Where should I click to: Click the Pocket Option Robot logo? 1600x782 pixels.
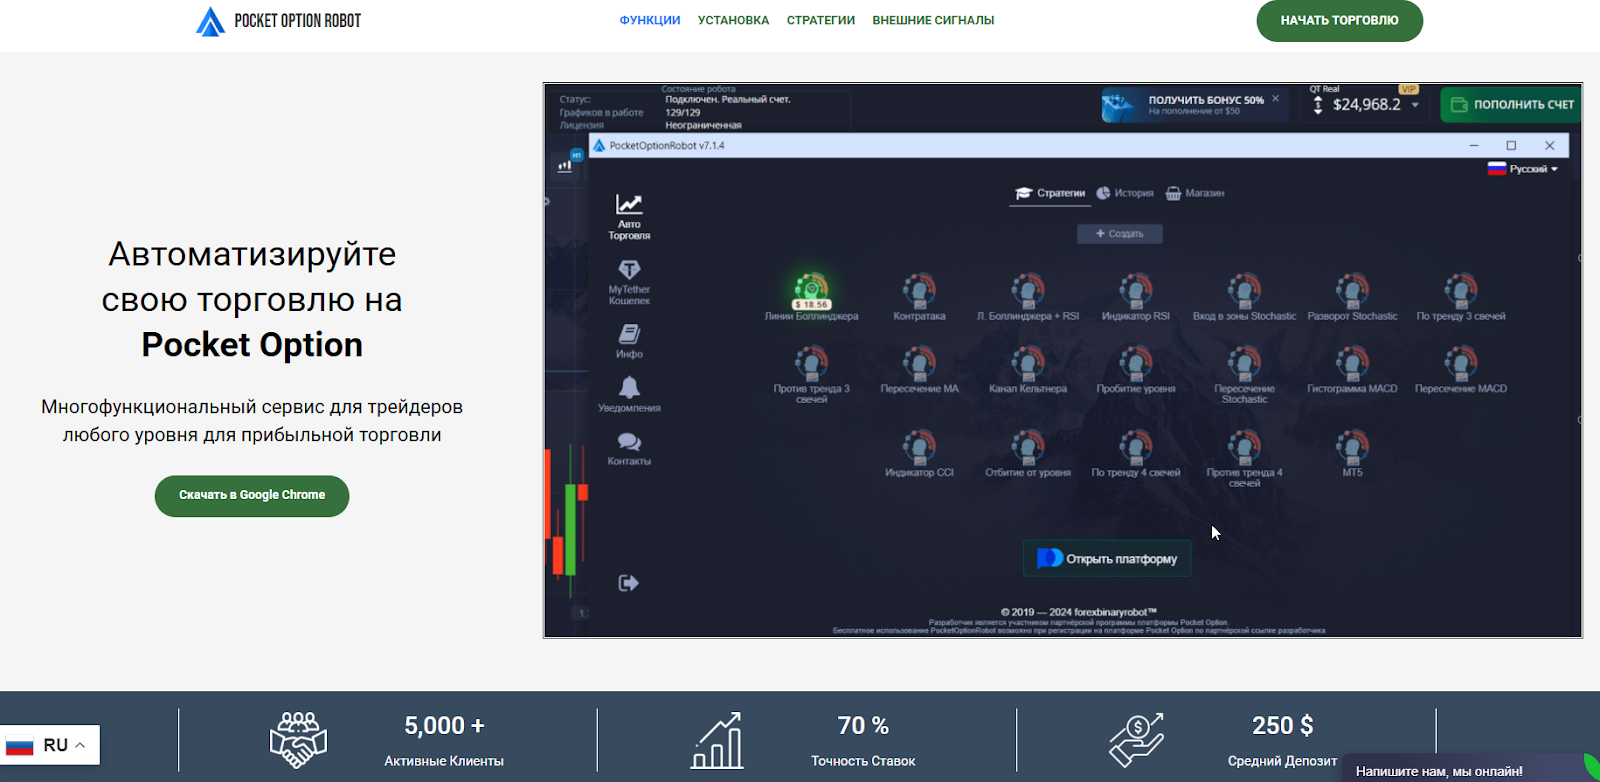279,21
